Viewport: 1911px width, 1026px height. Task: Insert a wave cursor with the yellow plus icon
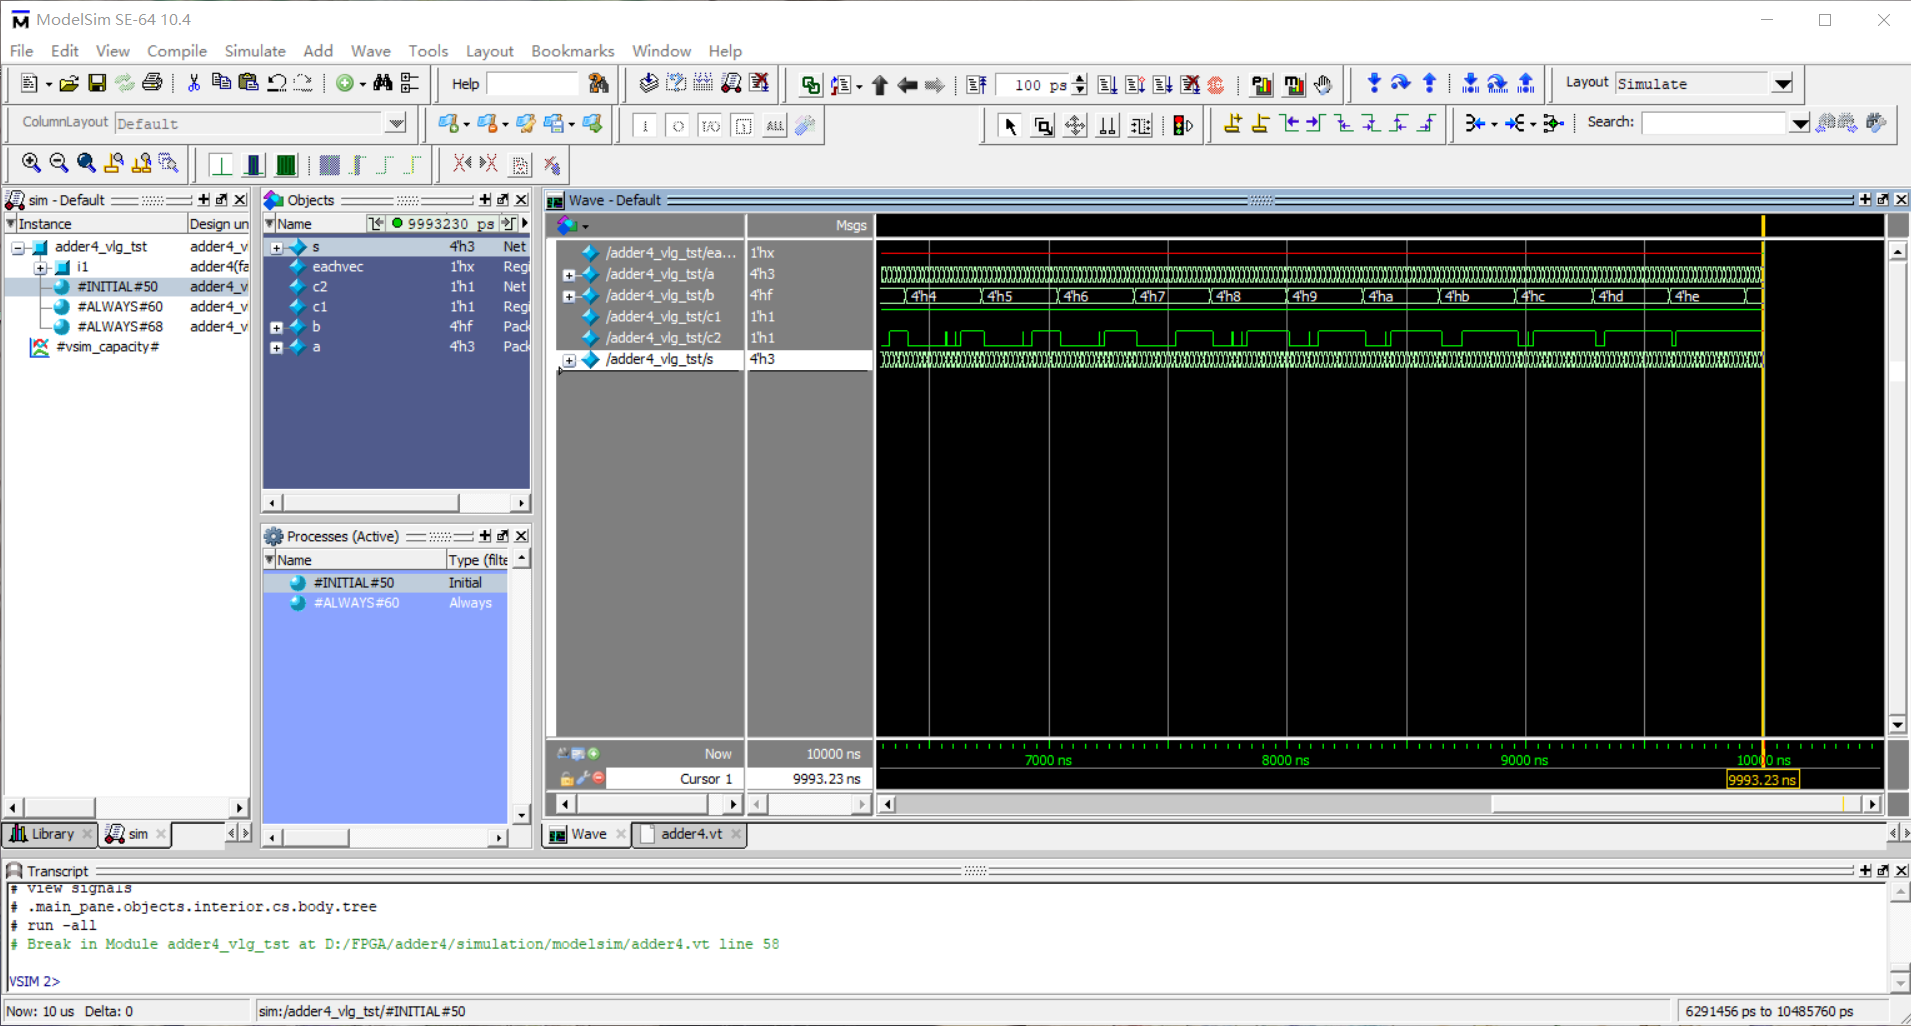1233,124
